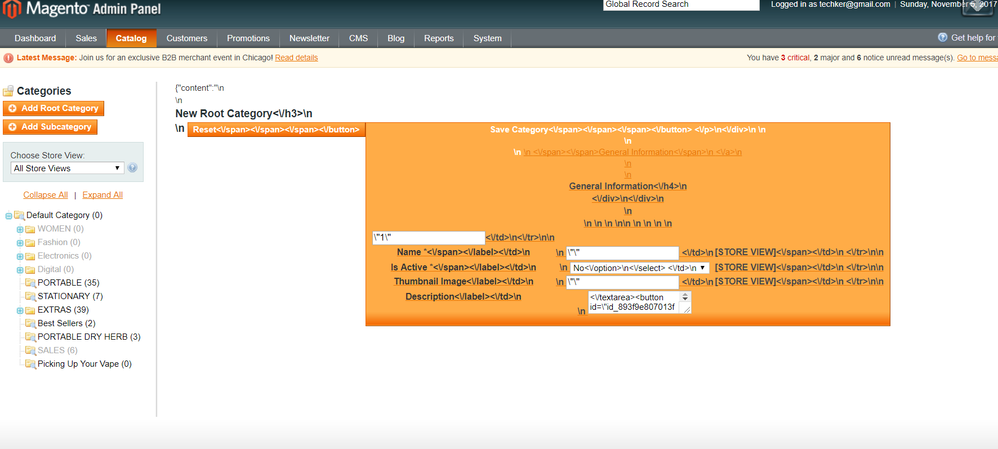Click the Global Record Search field
This screenshot has height=449, width=998.
681,5
